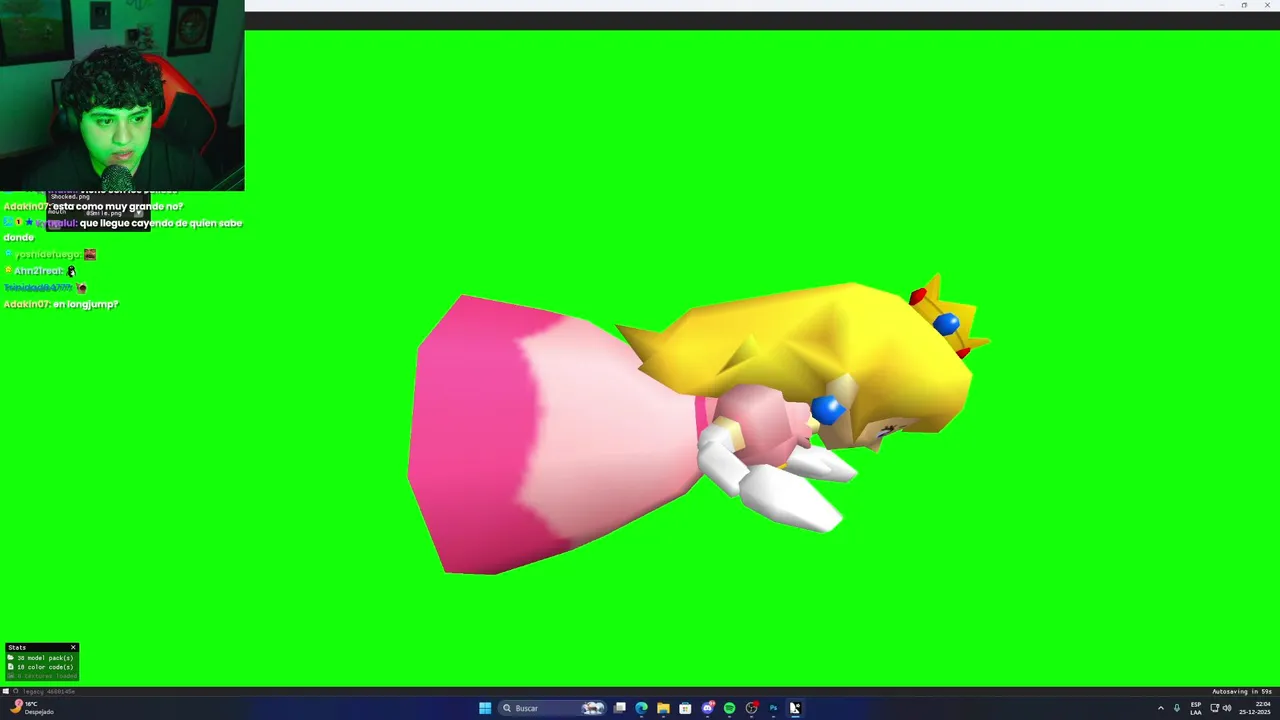Close the Stats overlay panel
Image resolution: width=1280 pixels, height=720 pixels.
coord(73,648)
